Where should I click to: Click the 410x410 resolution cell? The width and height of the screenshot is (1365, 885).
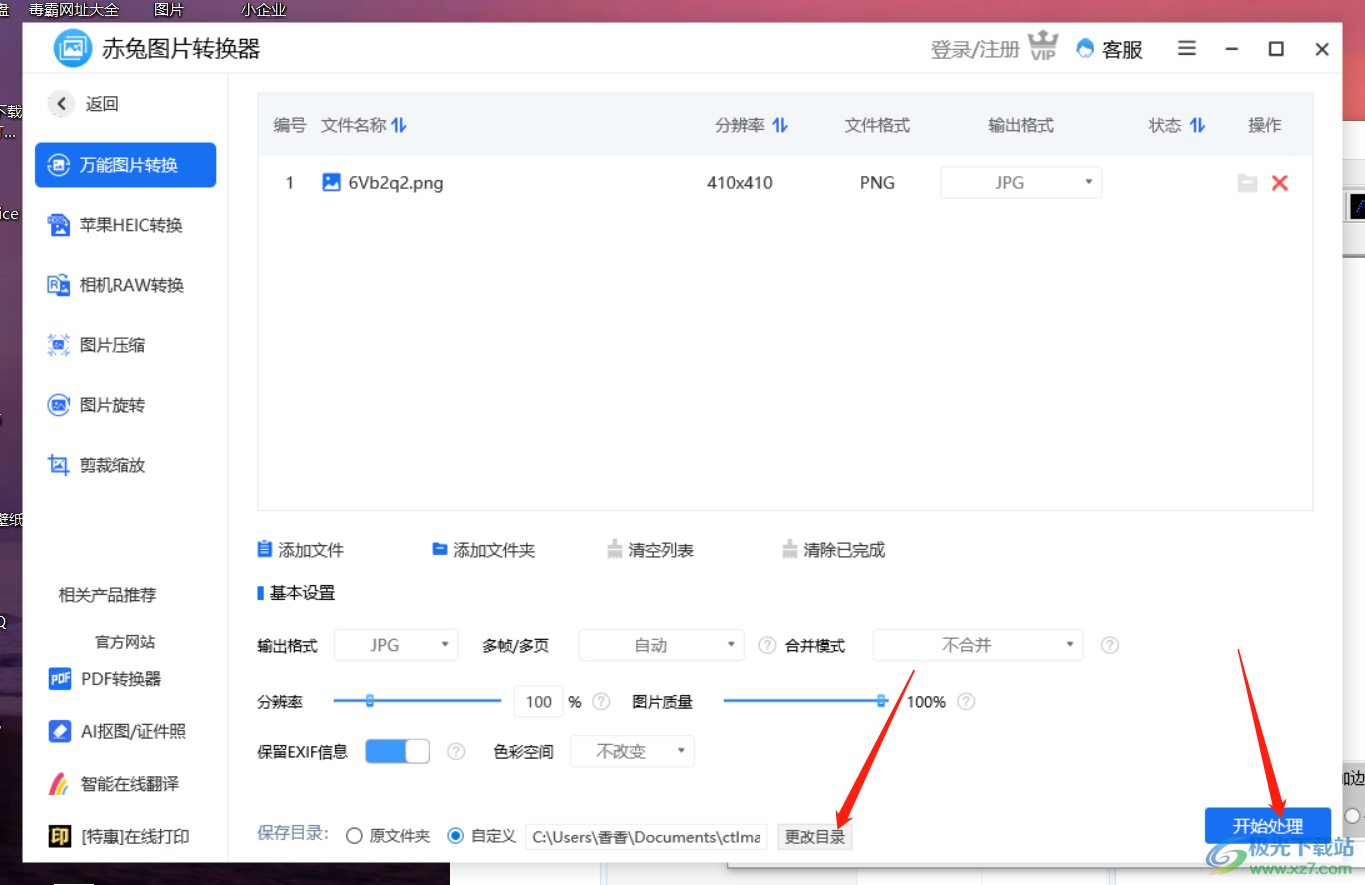pos(740,183)
